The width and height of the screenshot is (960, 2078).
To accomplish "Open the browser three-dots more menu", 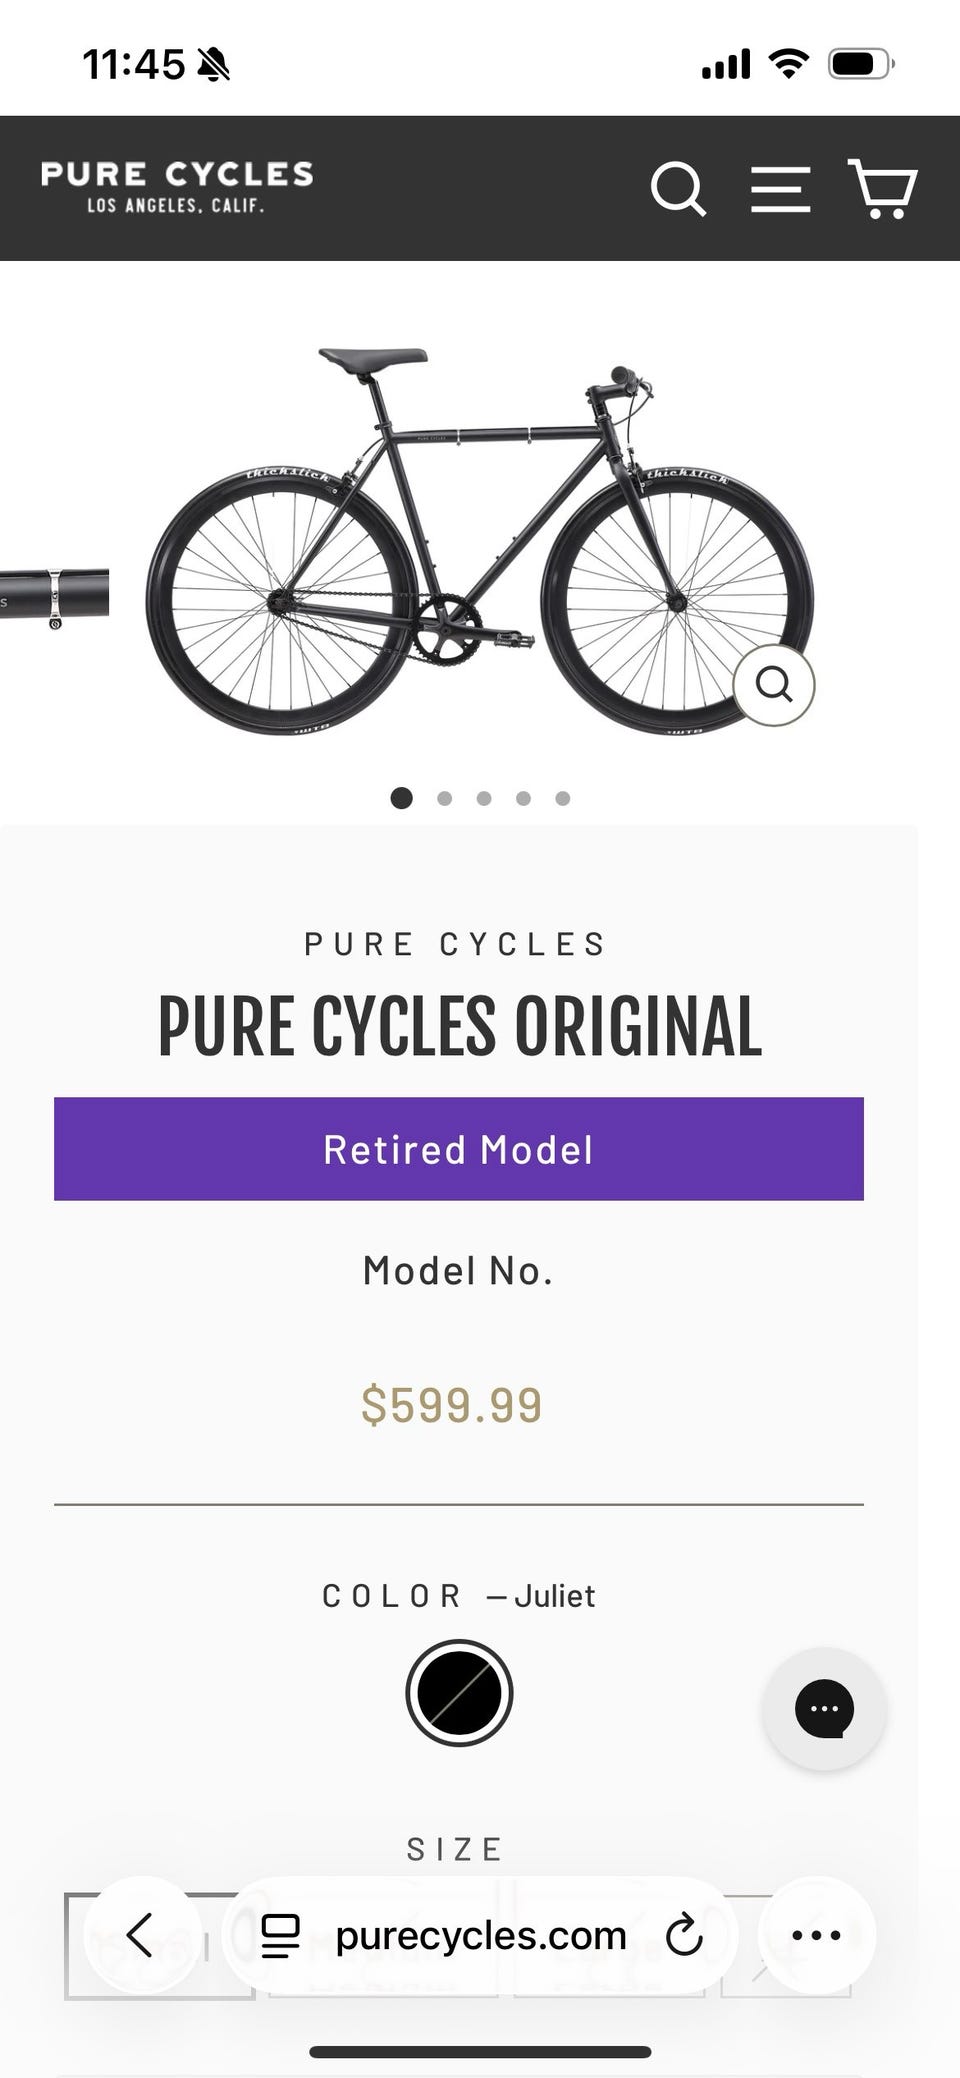I will (816, 1935).
